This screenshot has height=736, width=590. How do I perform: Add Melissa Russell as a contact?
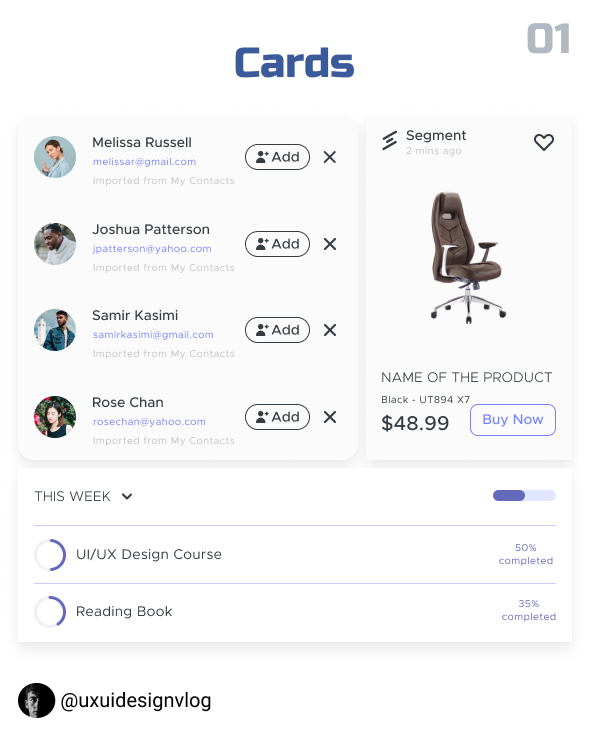coord(277,157)
